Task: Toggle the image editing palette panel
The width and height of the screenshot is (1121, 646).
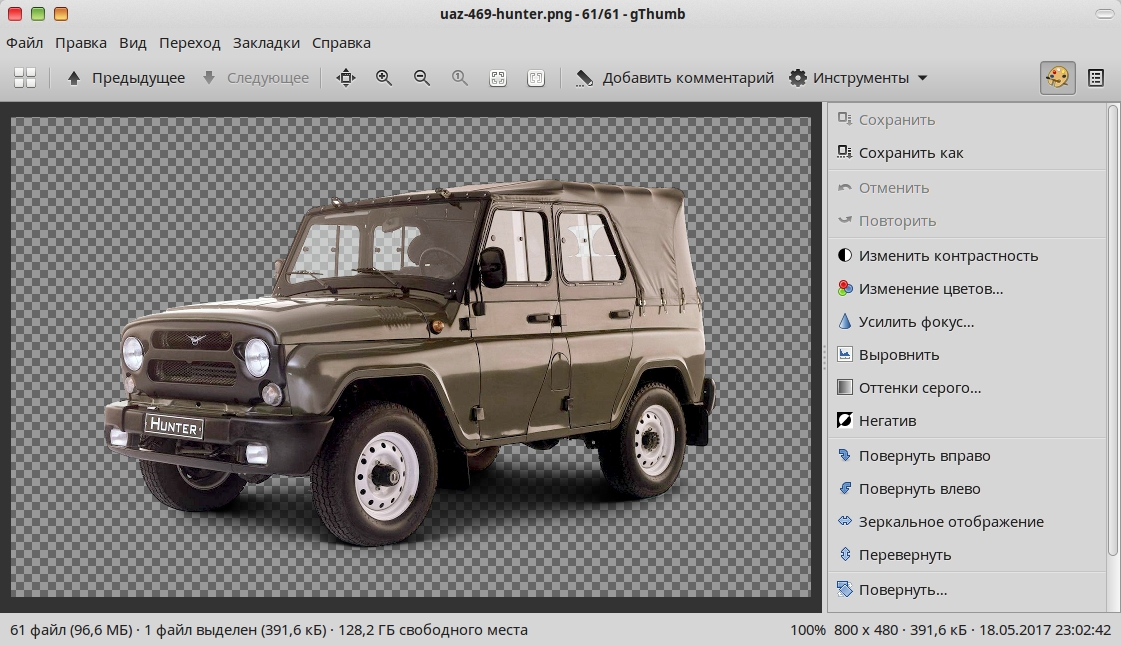Action: [x=1057, y=78]
